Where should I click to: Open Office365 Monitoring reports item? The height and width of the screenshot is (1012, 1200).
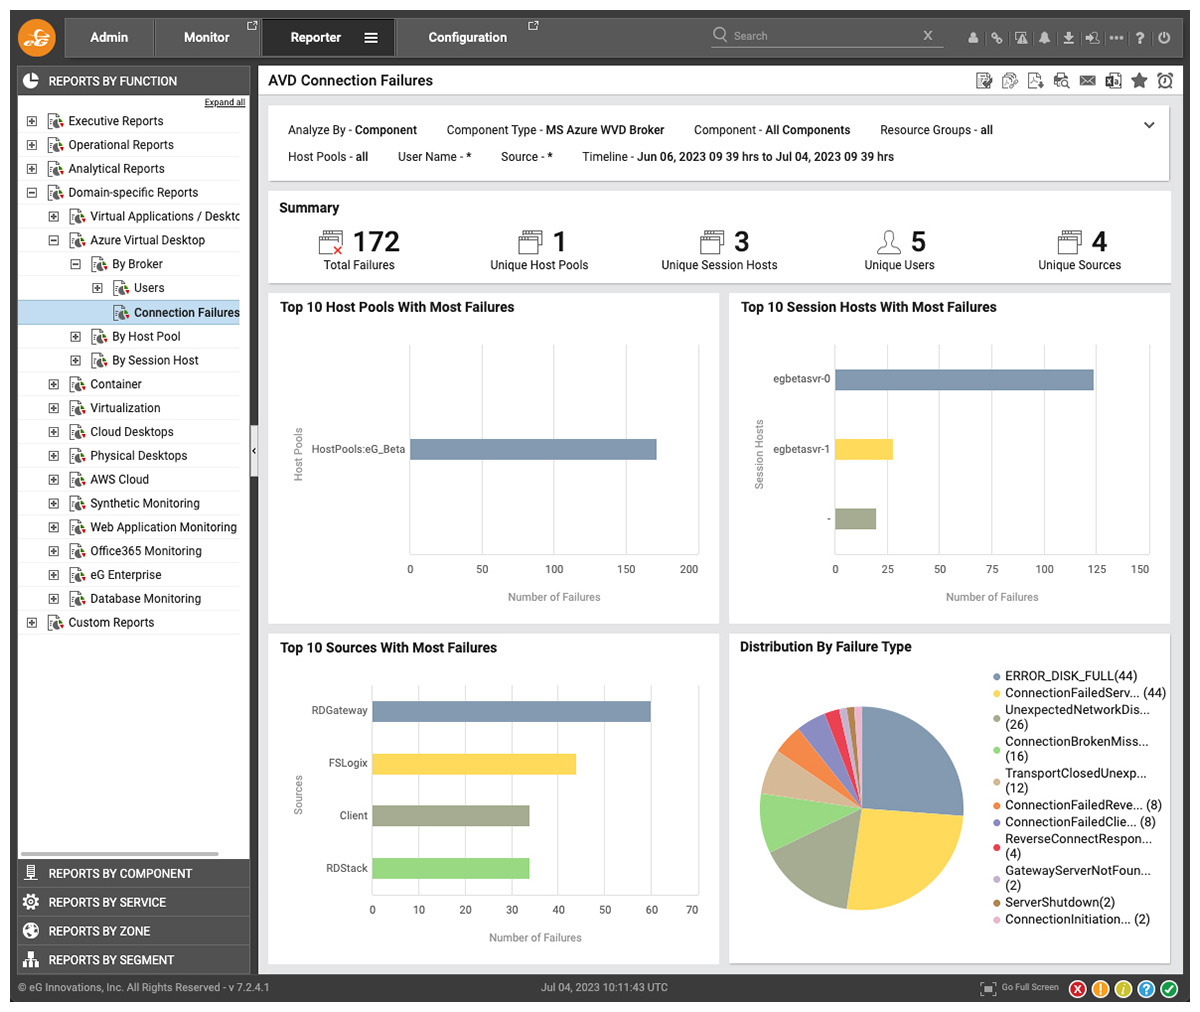coord(146,551)
